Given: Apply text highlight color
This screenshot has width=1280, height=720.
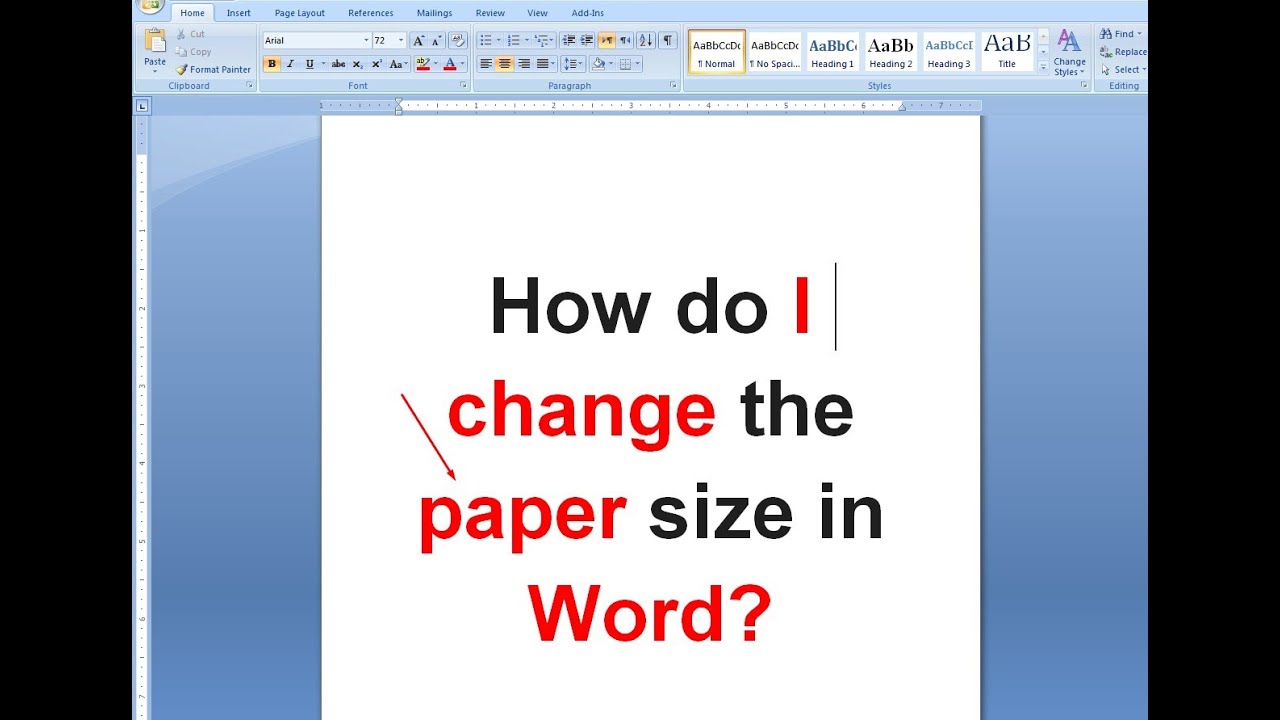Looking at the screenshot, I should point(422,64).
